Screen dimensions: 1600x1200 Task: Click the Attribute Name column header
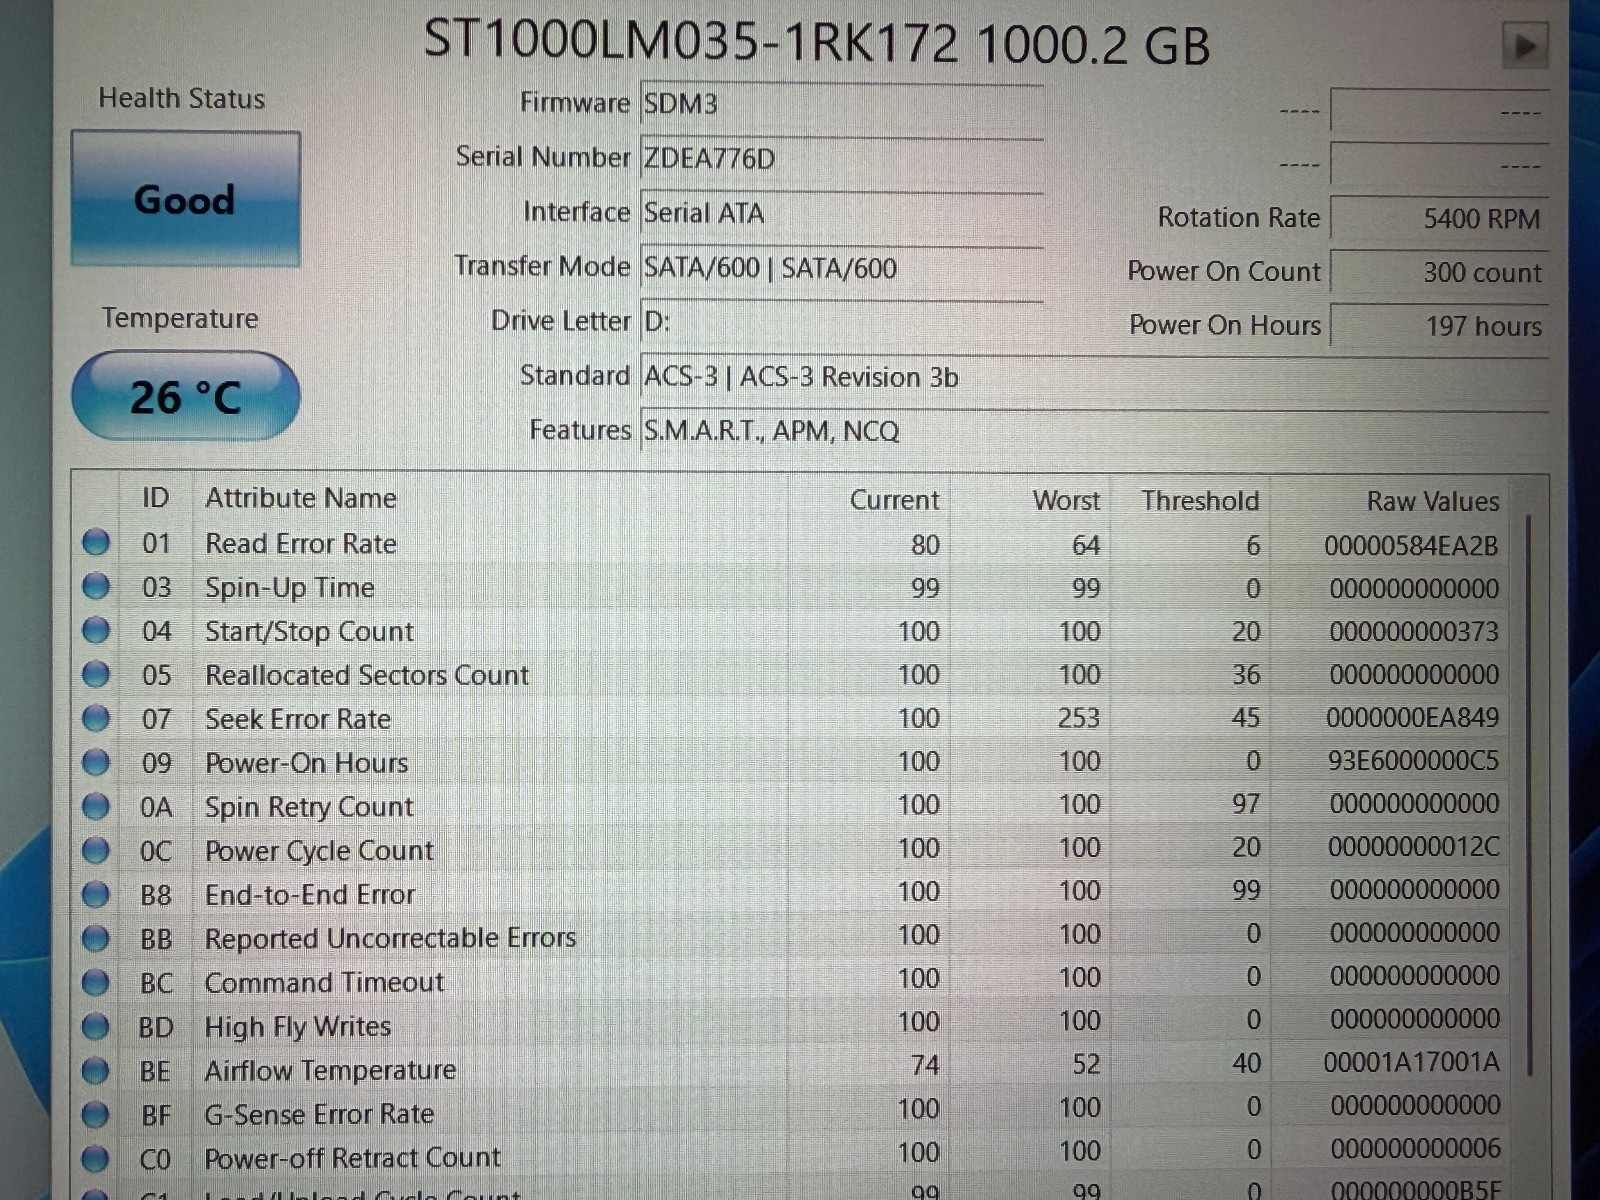pyautogui.click(x=301, y=498)
